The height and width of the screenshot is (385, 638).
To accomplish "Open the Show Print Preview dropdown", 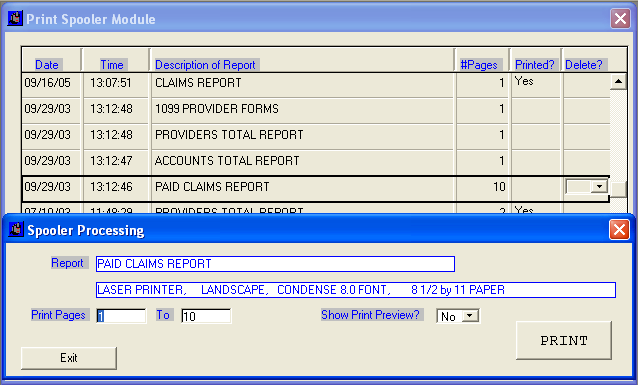I will click(x=470, y=316).
